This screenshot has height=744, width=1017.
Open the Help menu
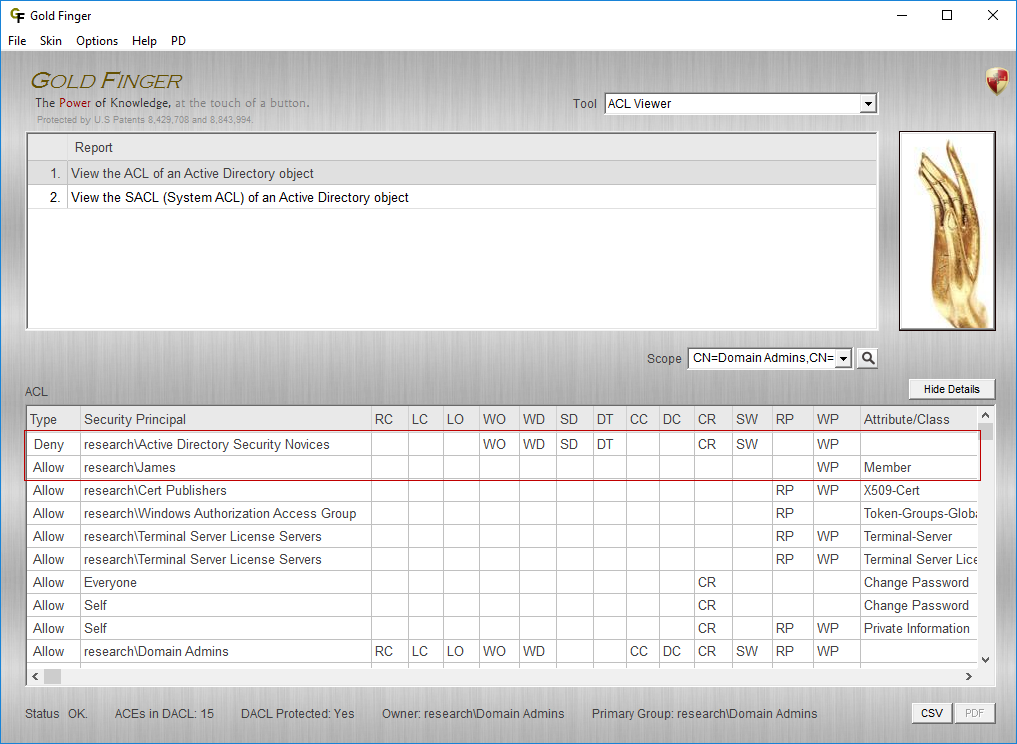144,41
